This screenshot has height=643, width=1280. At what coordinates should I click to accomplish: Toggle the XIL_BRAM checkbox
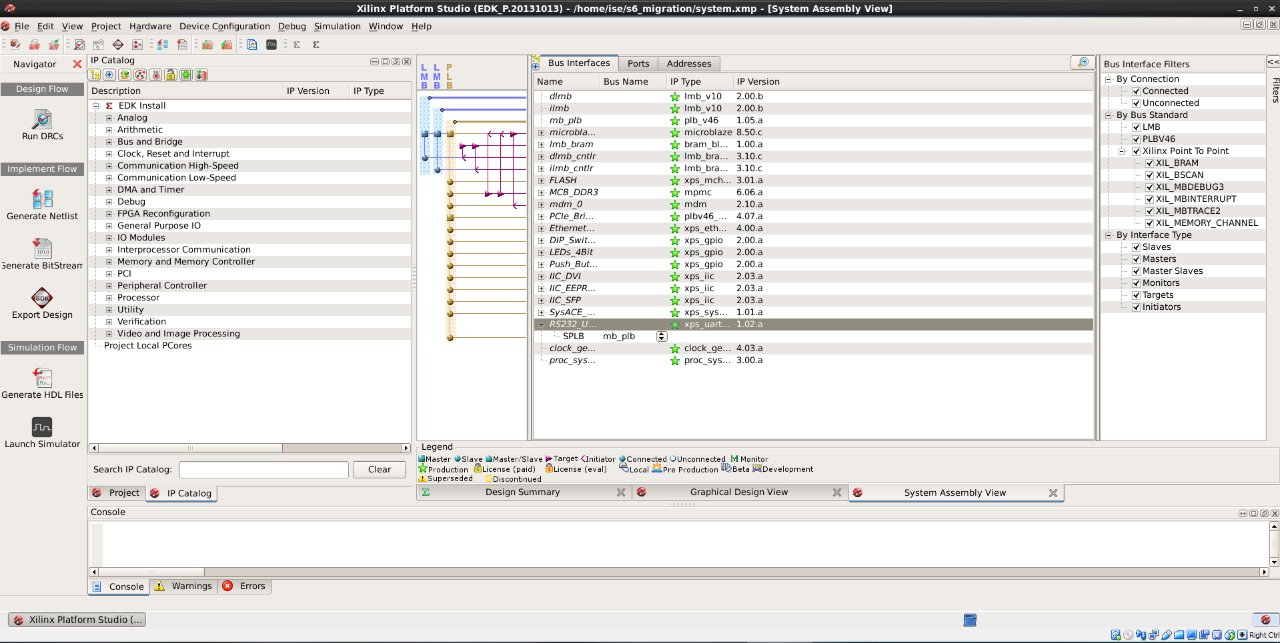click(x=1150, y=163)
